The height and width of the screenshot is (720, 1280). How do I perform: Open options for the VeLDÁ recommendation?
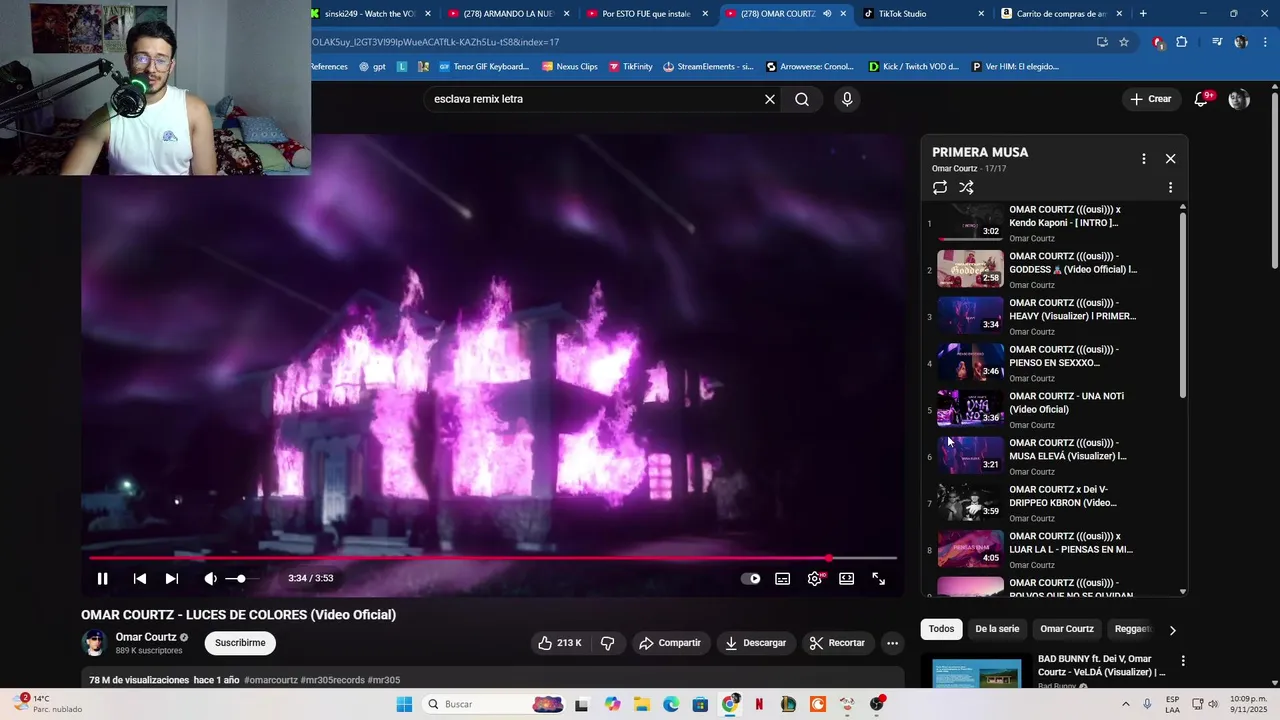pos(1183,661)
